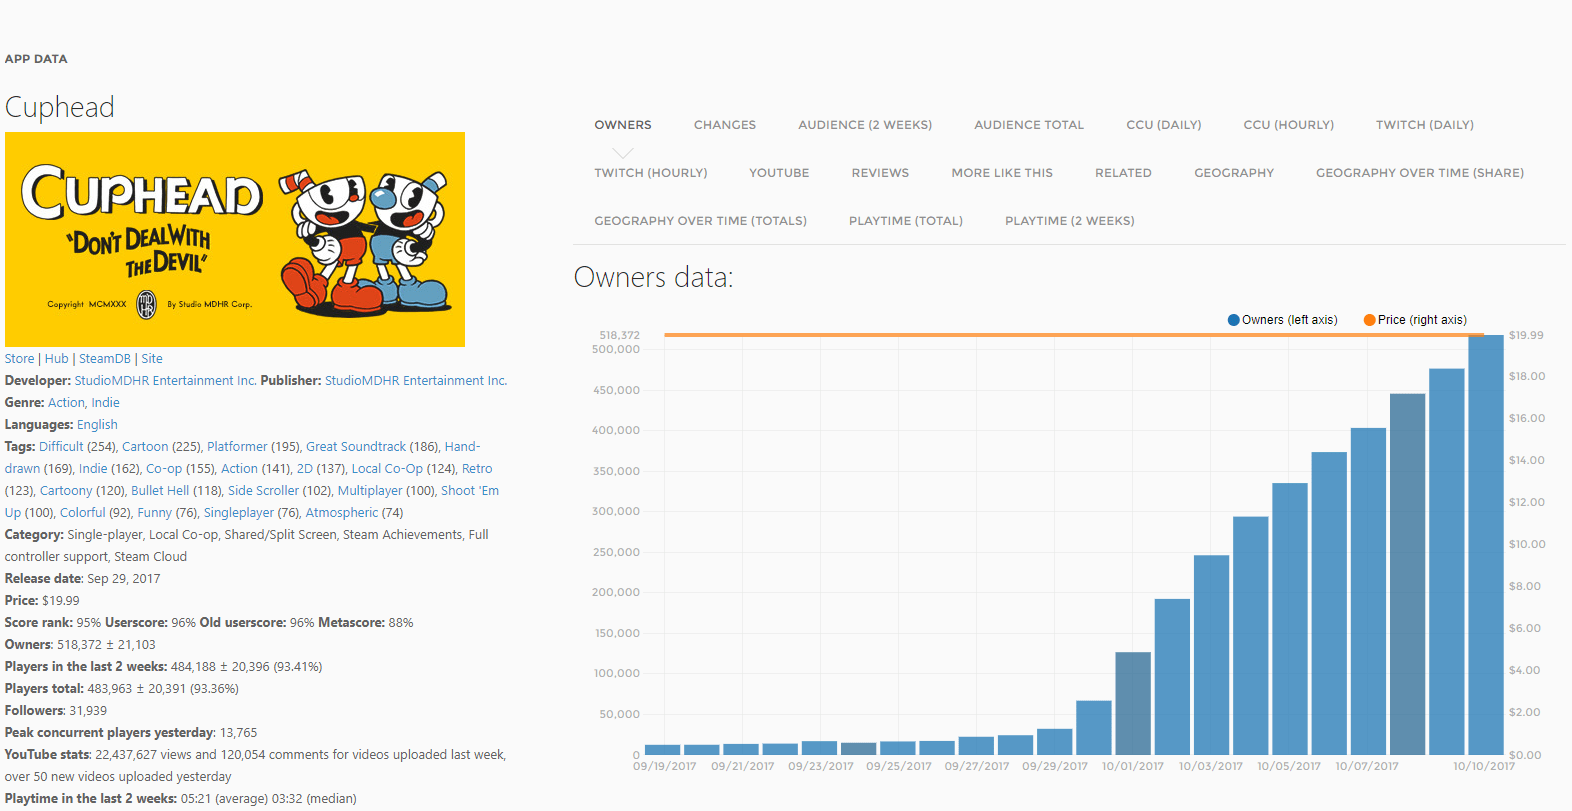Image resolution: width=1572 pixels, height=811 pixels.
Task: Open the Retro tag
Action: 477,469
